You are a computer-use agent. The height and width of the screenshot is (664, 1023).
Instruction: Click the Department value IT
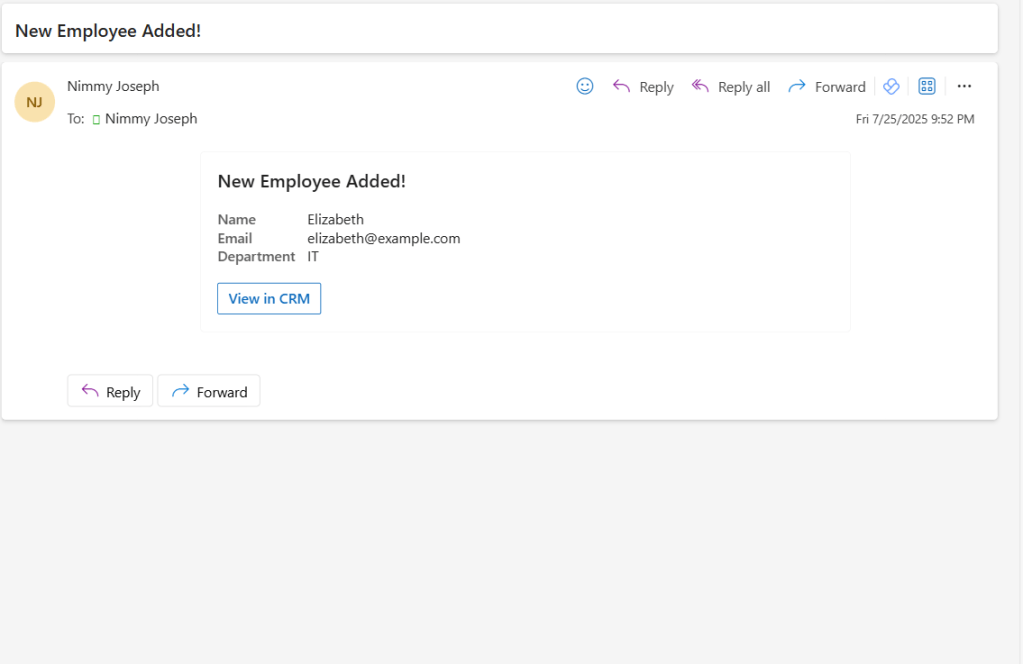coord(313,257)
